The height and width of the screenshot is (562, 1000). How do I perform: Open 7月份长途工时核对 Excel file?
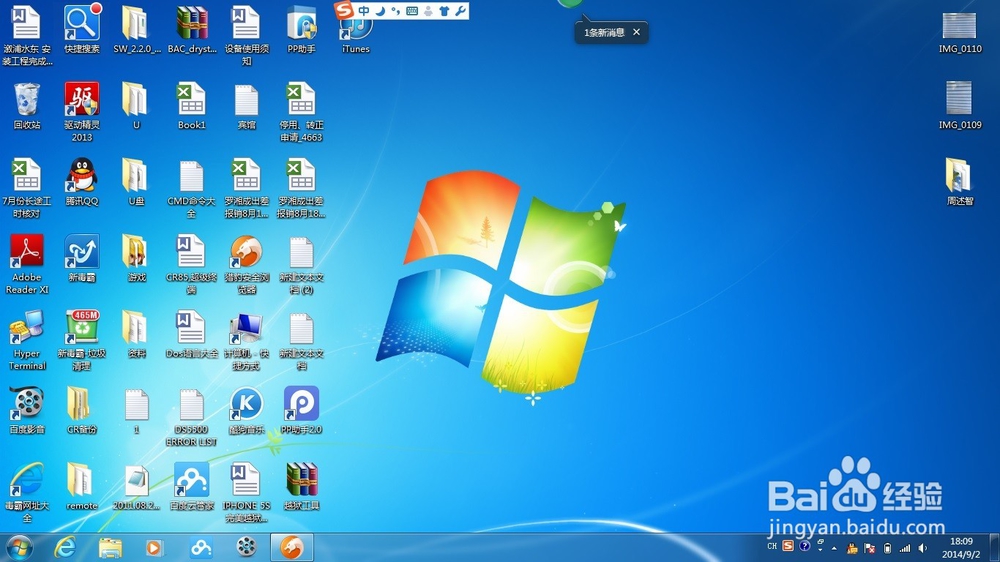tap(27, 188)
